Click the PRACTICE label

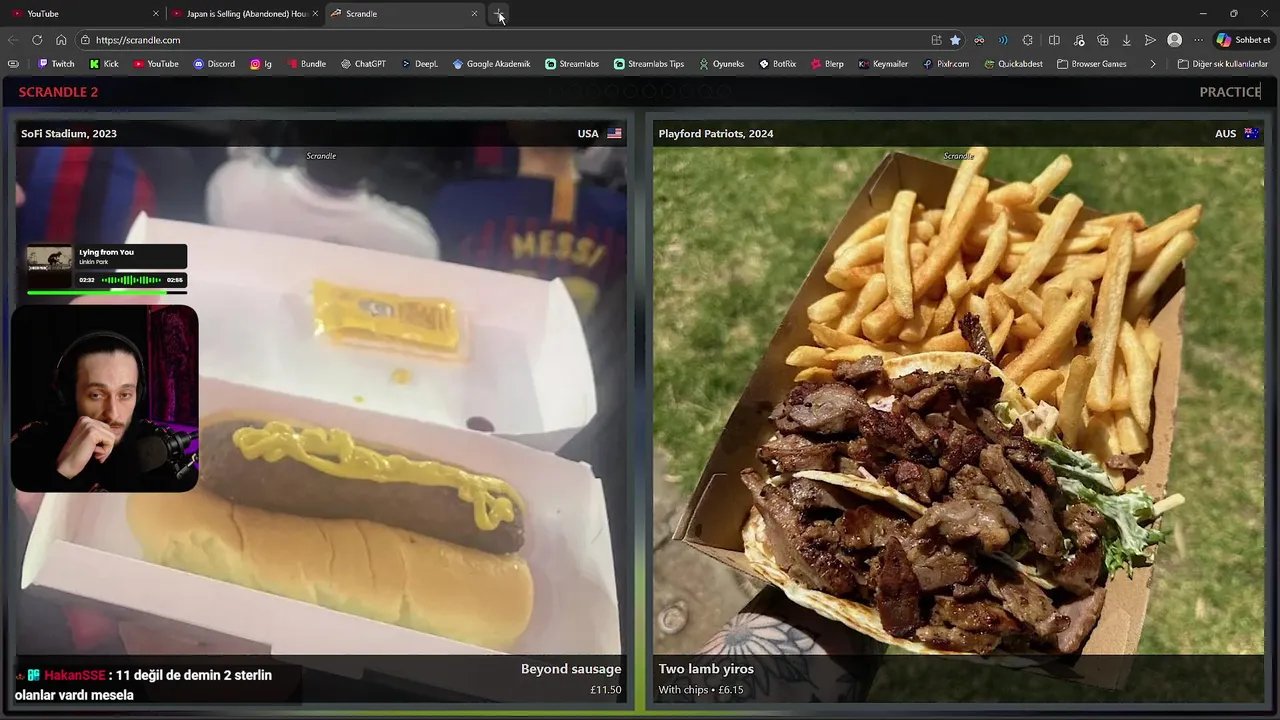(x=1230, y=92)
